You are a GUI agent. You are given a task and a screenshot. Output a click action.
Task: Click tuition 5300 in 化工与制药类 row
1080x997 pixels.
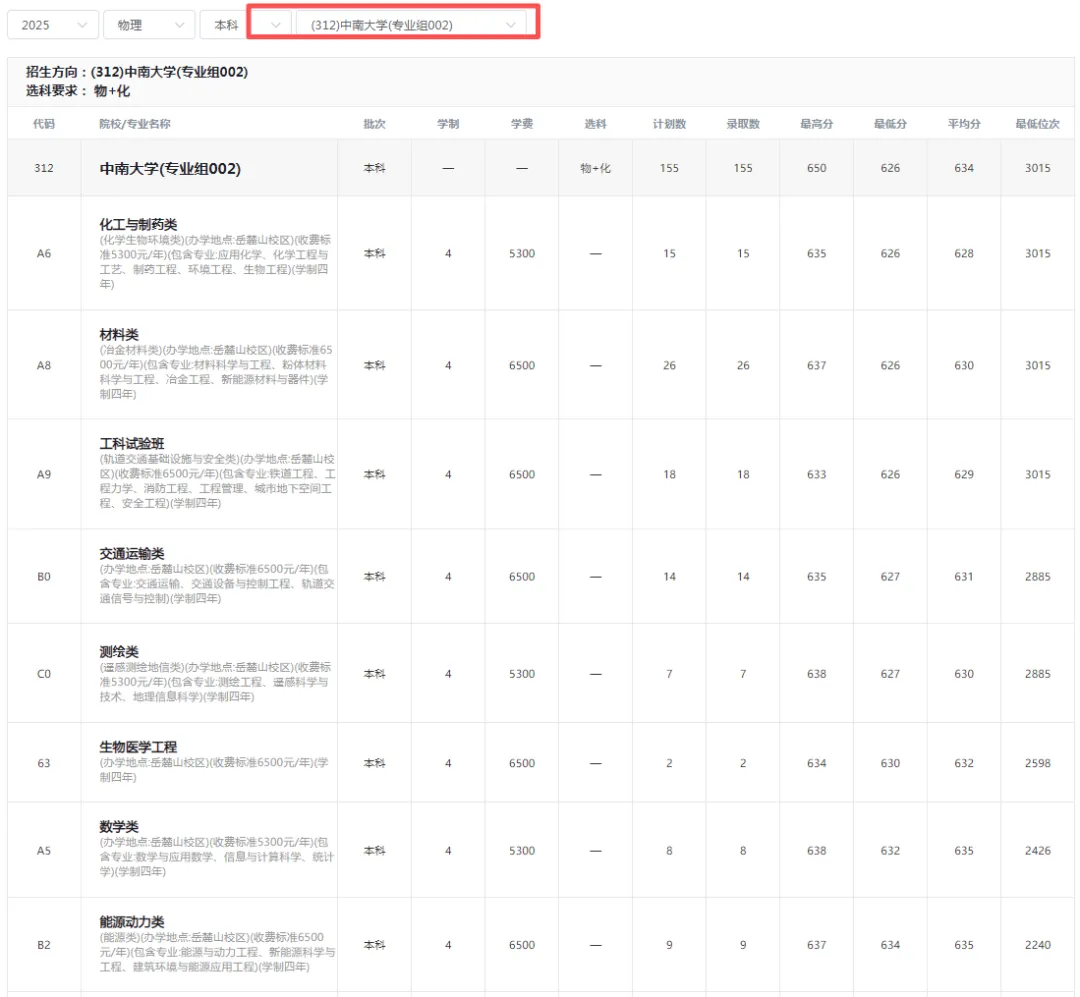tap(522, 254)
